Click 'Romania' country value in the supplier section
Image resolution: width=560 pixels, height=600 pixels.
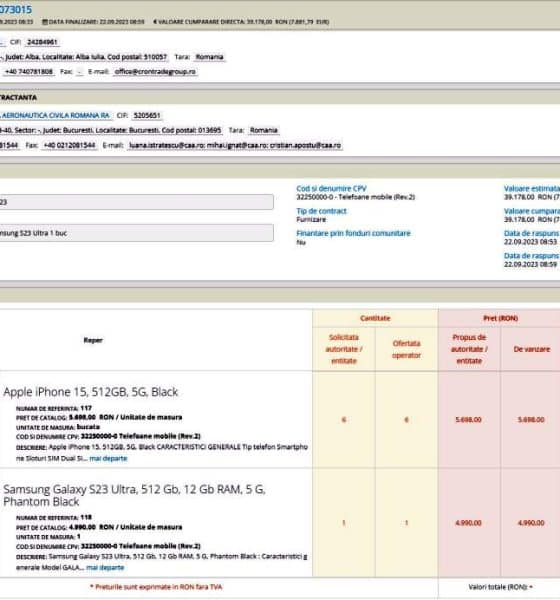(209, 57)
